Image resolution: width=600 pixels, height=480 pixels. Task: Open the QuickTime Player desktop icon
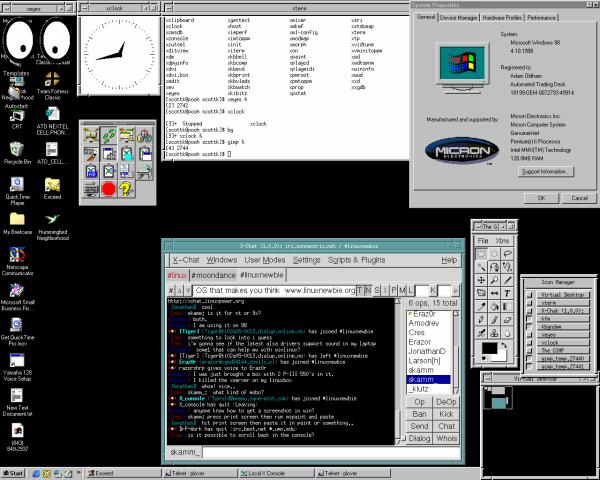[16, 183]
